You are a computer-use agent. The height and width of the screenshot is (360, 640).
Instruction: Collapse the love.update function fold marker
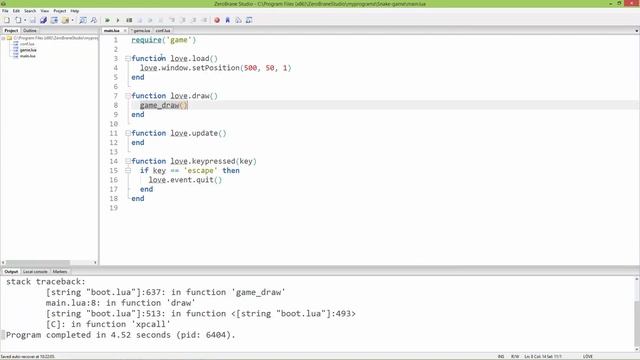(128, 133)
